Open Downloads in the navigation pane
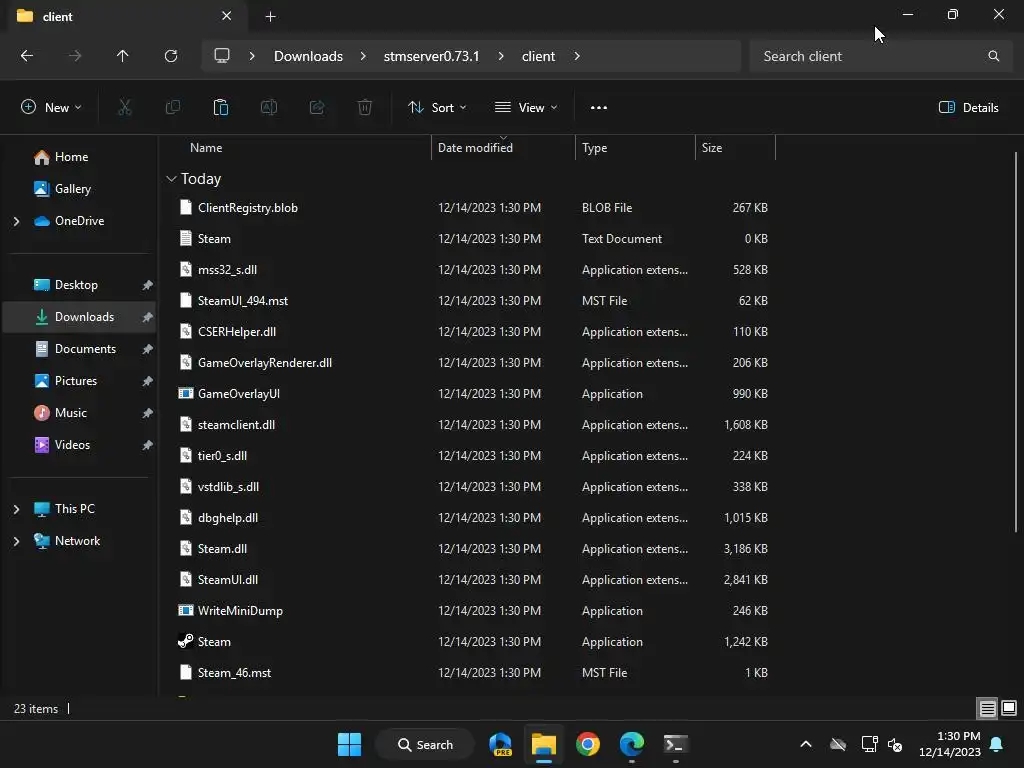Screen dimensions: 1024x768 click(x=79, y=317)
